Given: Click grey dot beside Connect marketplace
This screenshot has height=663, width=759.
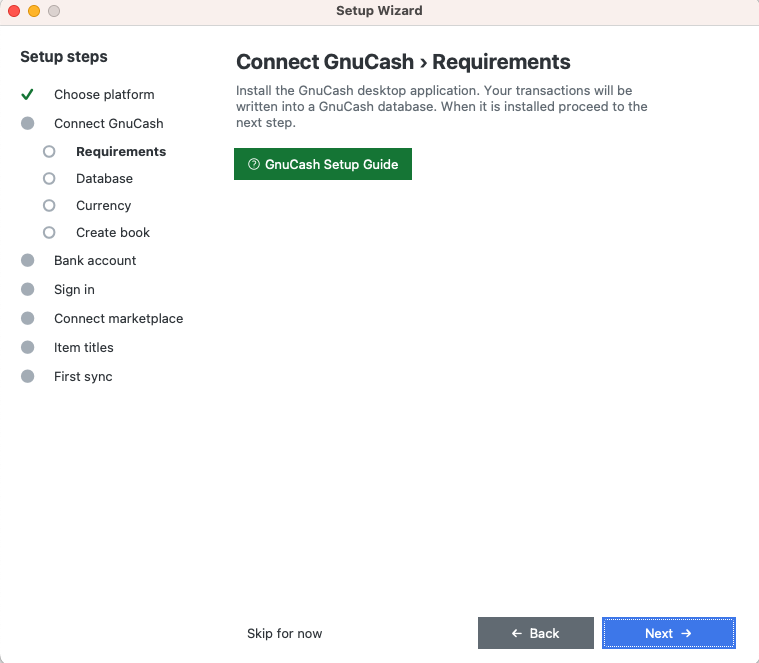Looking at the screenshot, I should pyautogui.click(x=28, y=318).
